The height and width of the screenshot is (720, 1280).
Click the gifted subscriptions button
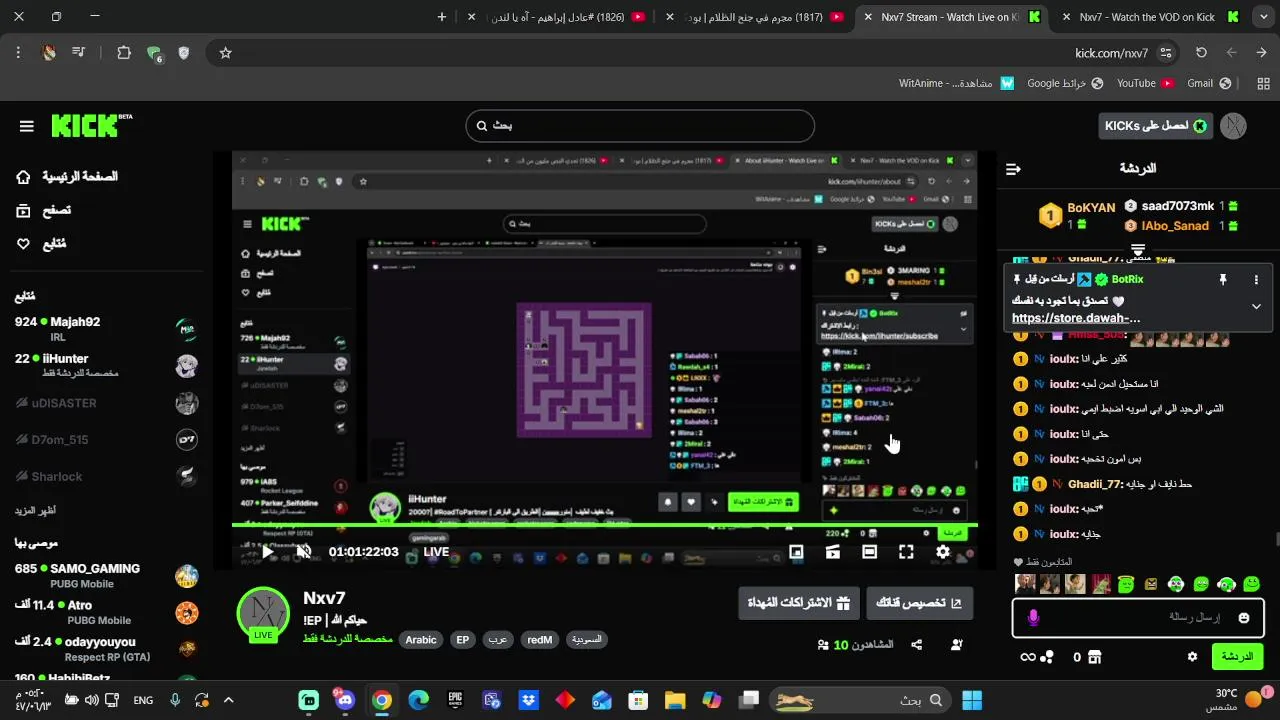(x=798, y=603)
